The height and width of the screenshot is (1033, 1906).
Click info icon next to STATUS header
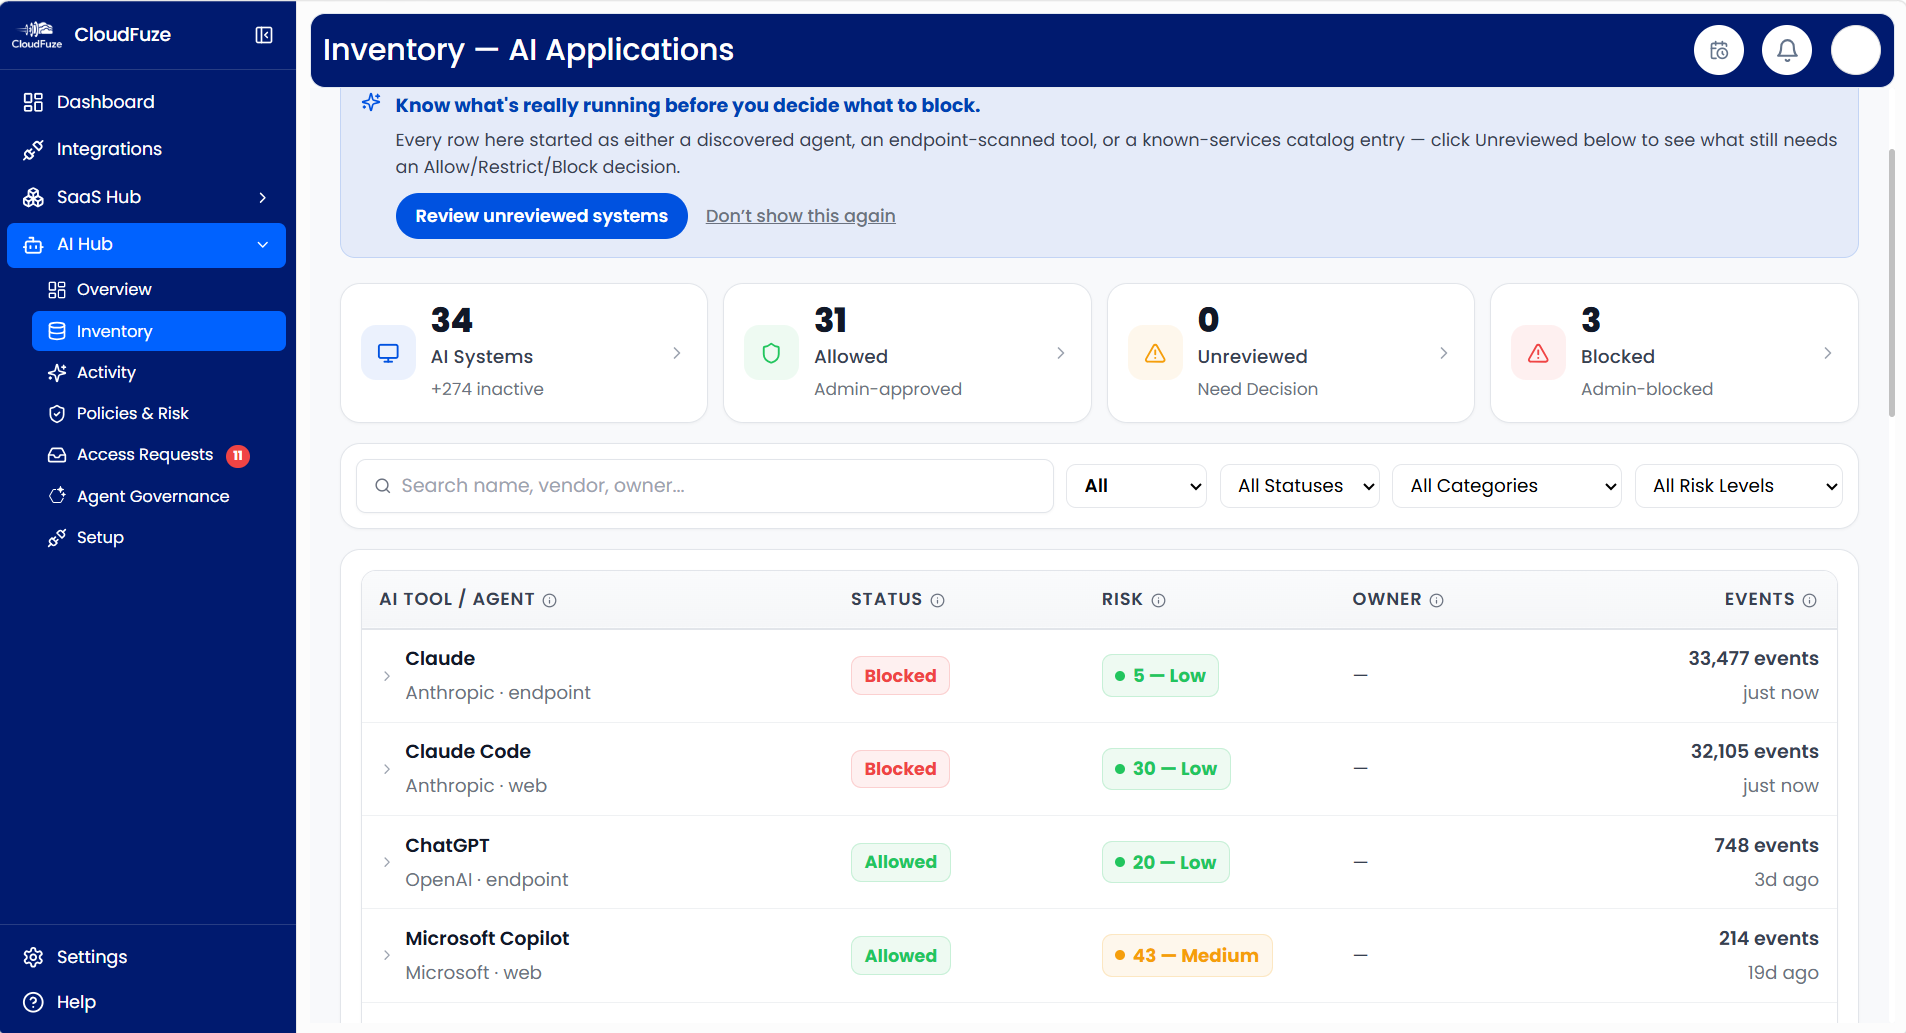[937, 600]
